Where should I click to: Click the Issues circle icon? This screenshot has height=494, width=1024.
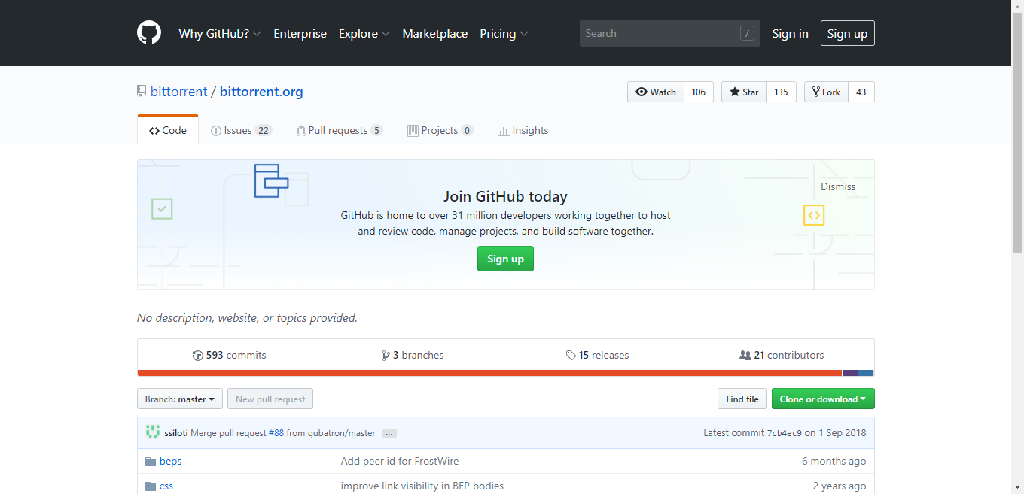pos(216,131)
